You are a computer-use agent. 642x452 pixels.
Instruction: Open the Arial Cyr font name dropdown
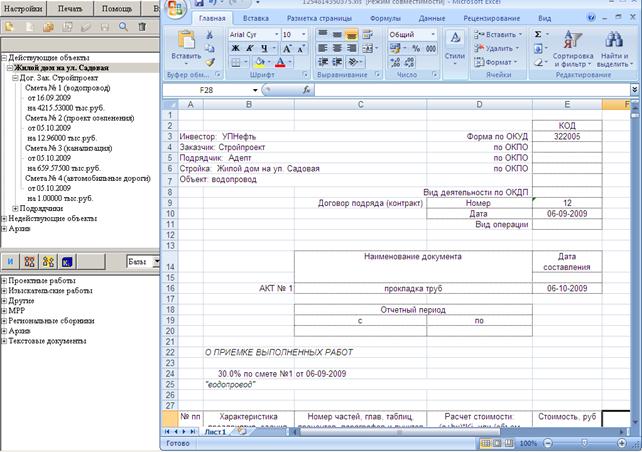[276, 35]
